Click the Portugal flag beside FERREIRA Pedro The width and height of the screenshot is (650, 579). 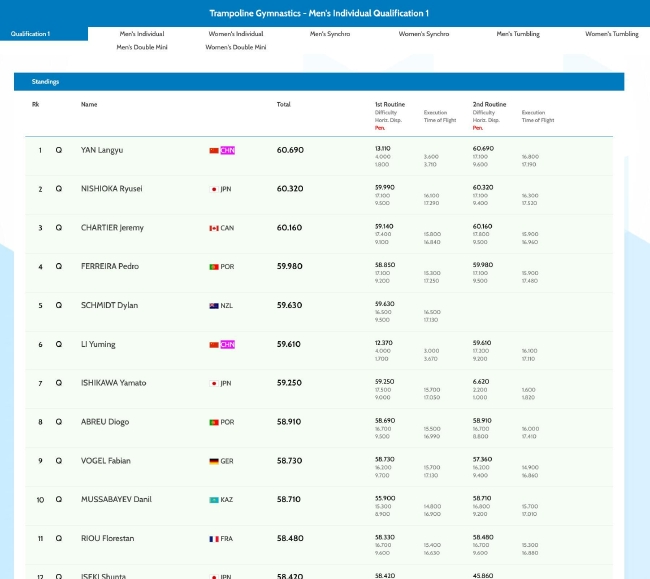click(x=214, y=267)
